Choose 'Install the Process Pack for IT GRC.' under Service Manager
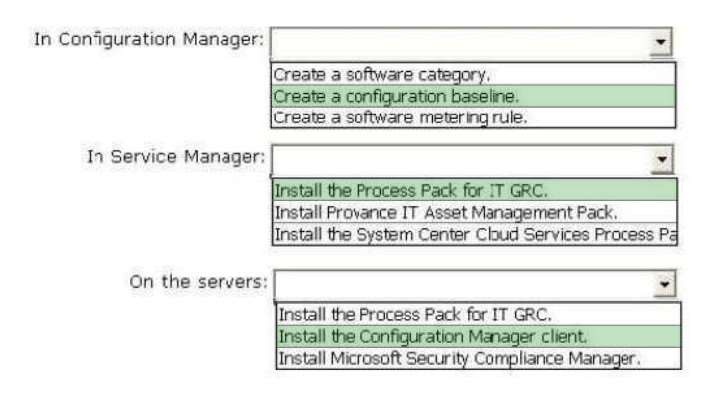Viewport: 707px width, 406px height. [475, 190]
